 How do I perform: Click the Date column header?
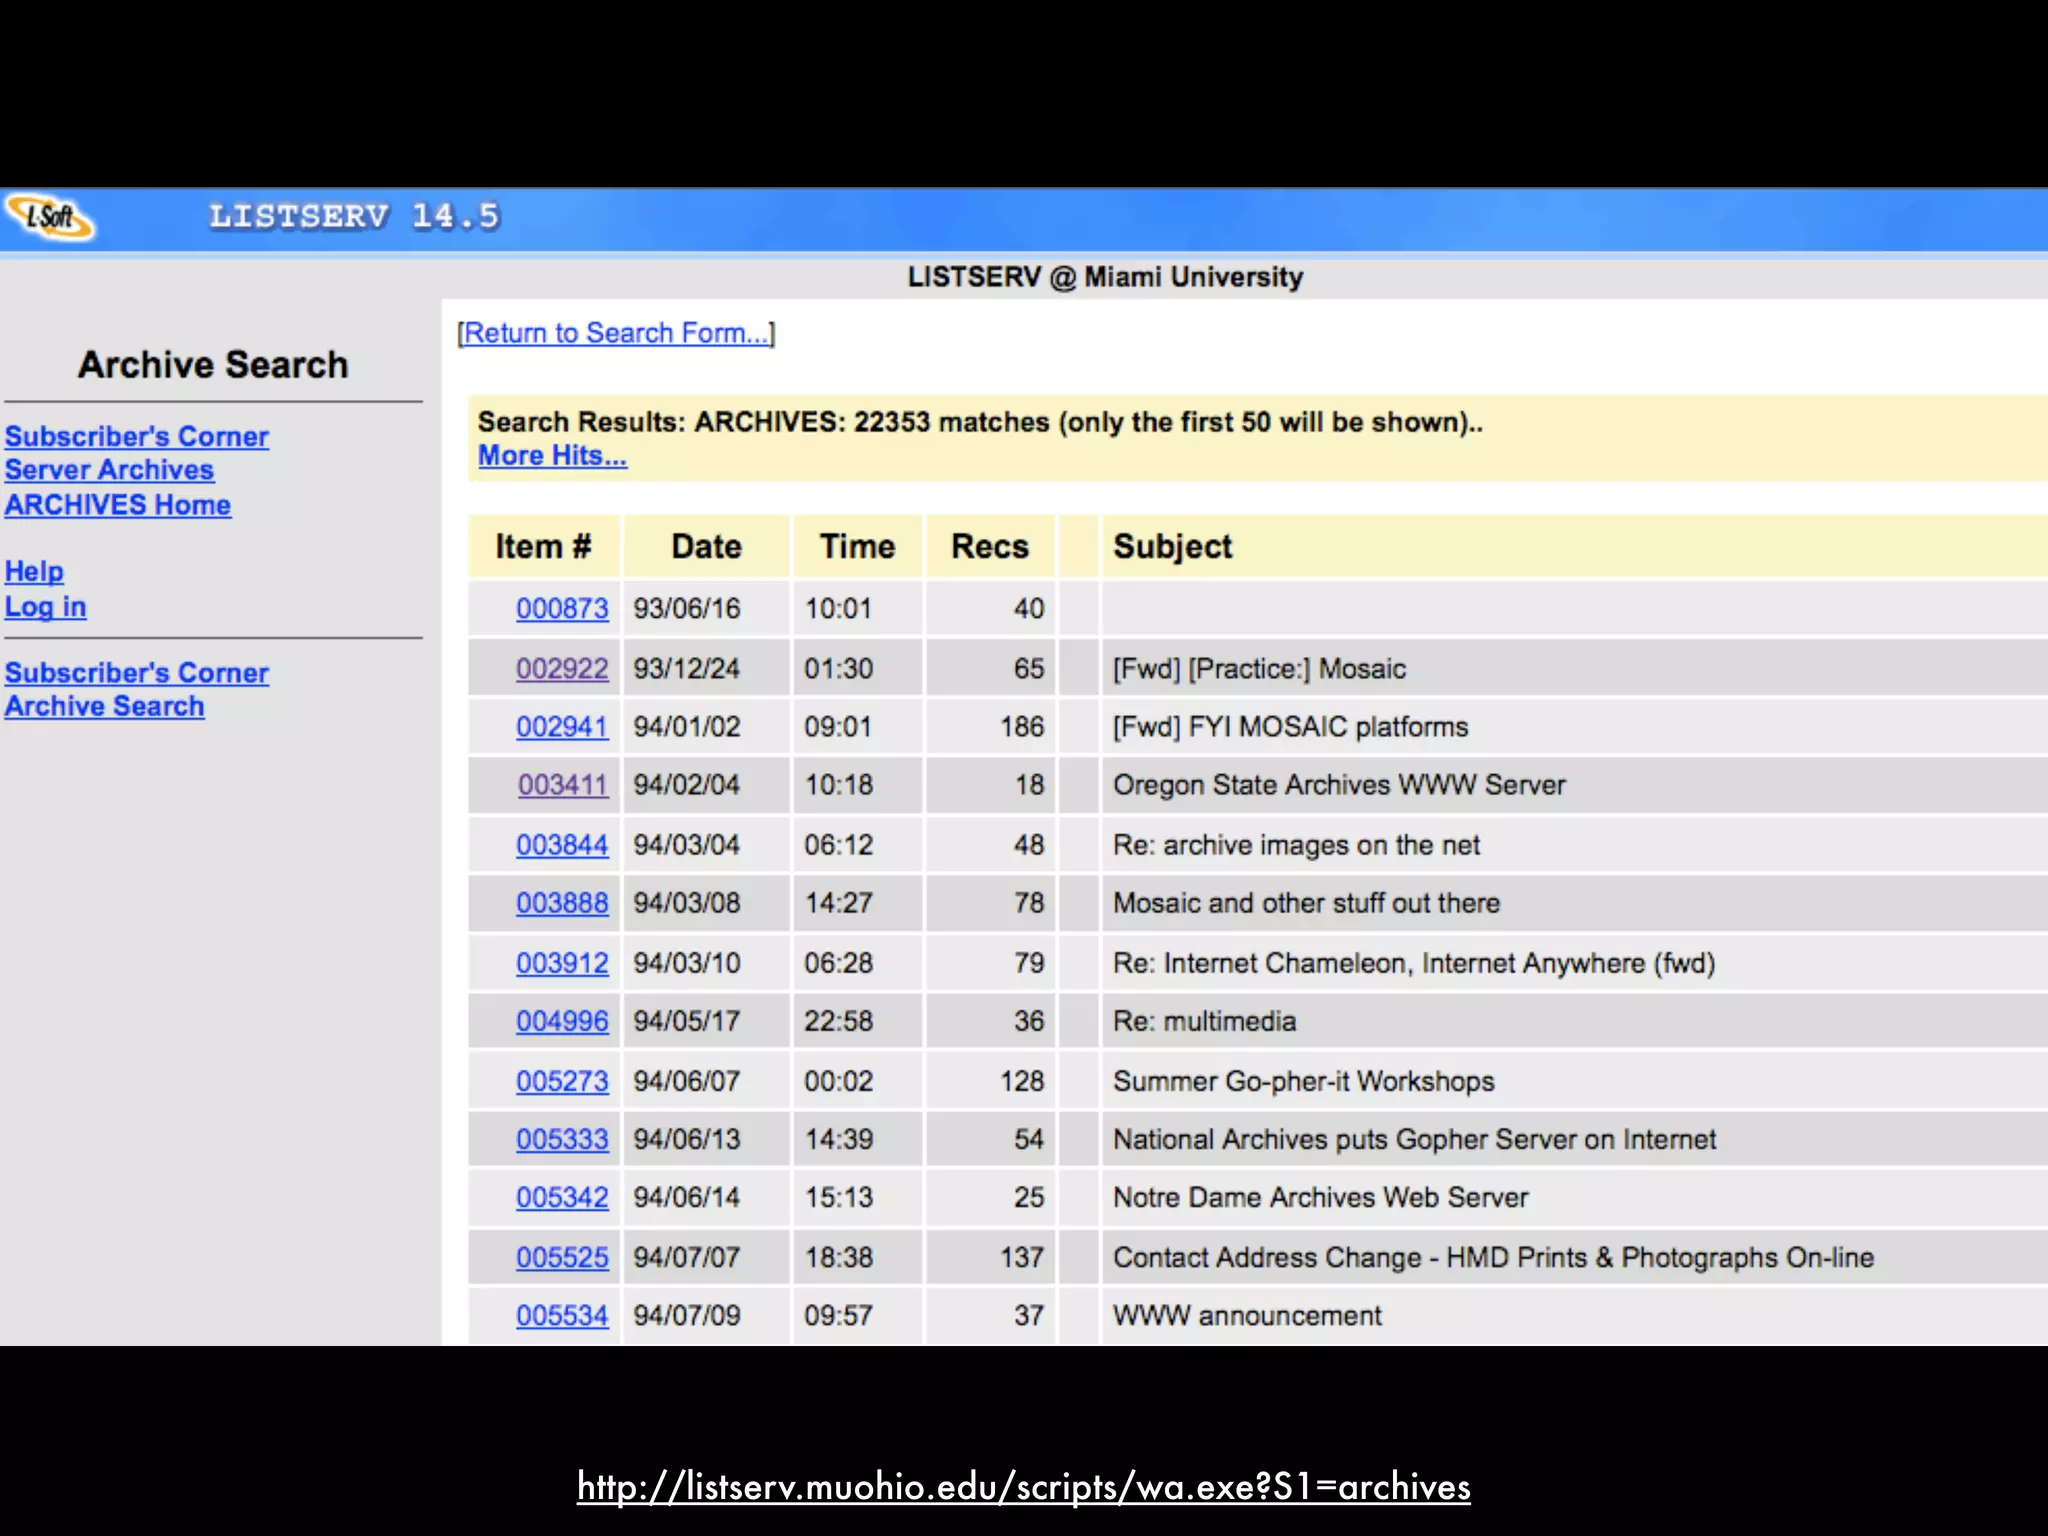[x=707, y=547]
